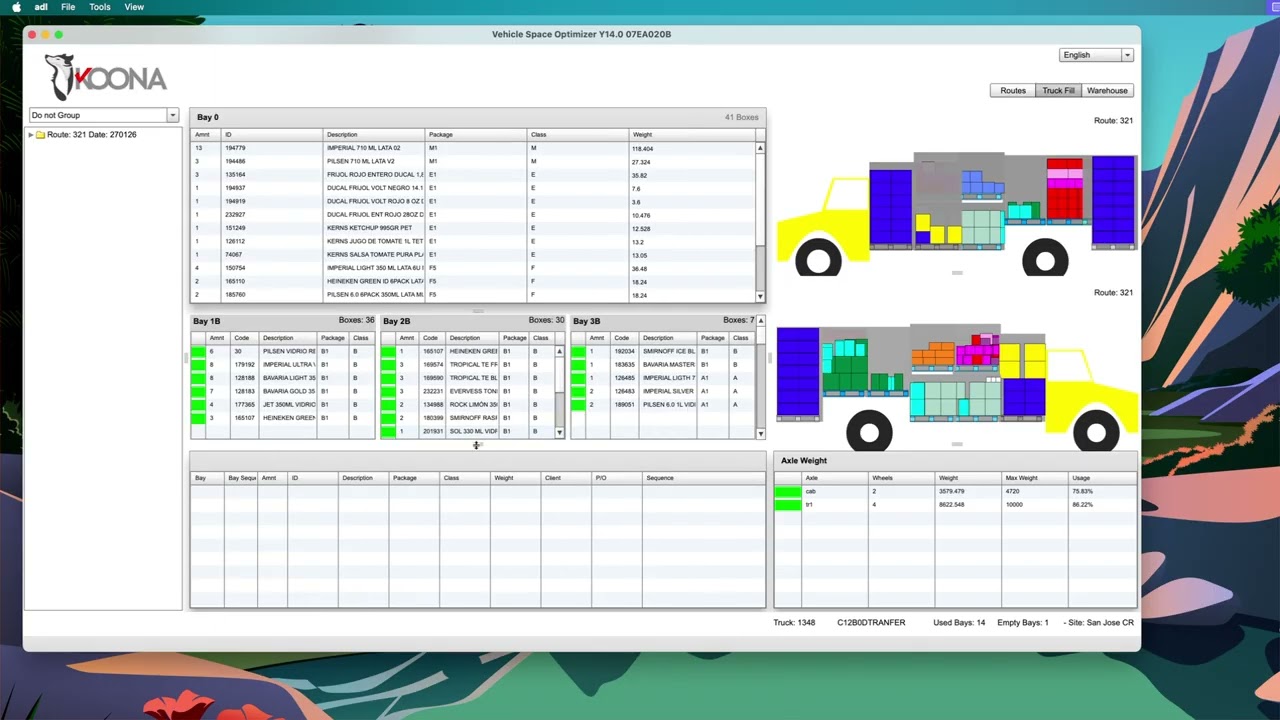Click the P/O column header

pos(617,478)
